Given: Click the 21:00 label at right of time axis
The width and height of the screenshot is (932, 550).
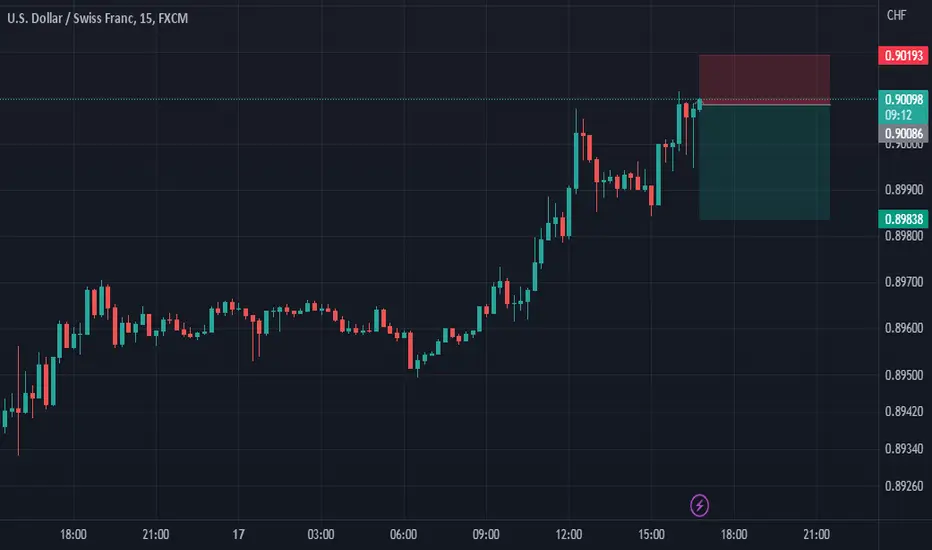Looking at the screenshot, I should point(816,535).
